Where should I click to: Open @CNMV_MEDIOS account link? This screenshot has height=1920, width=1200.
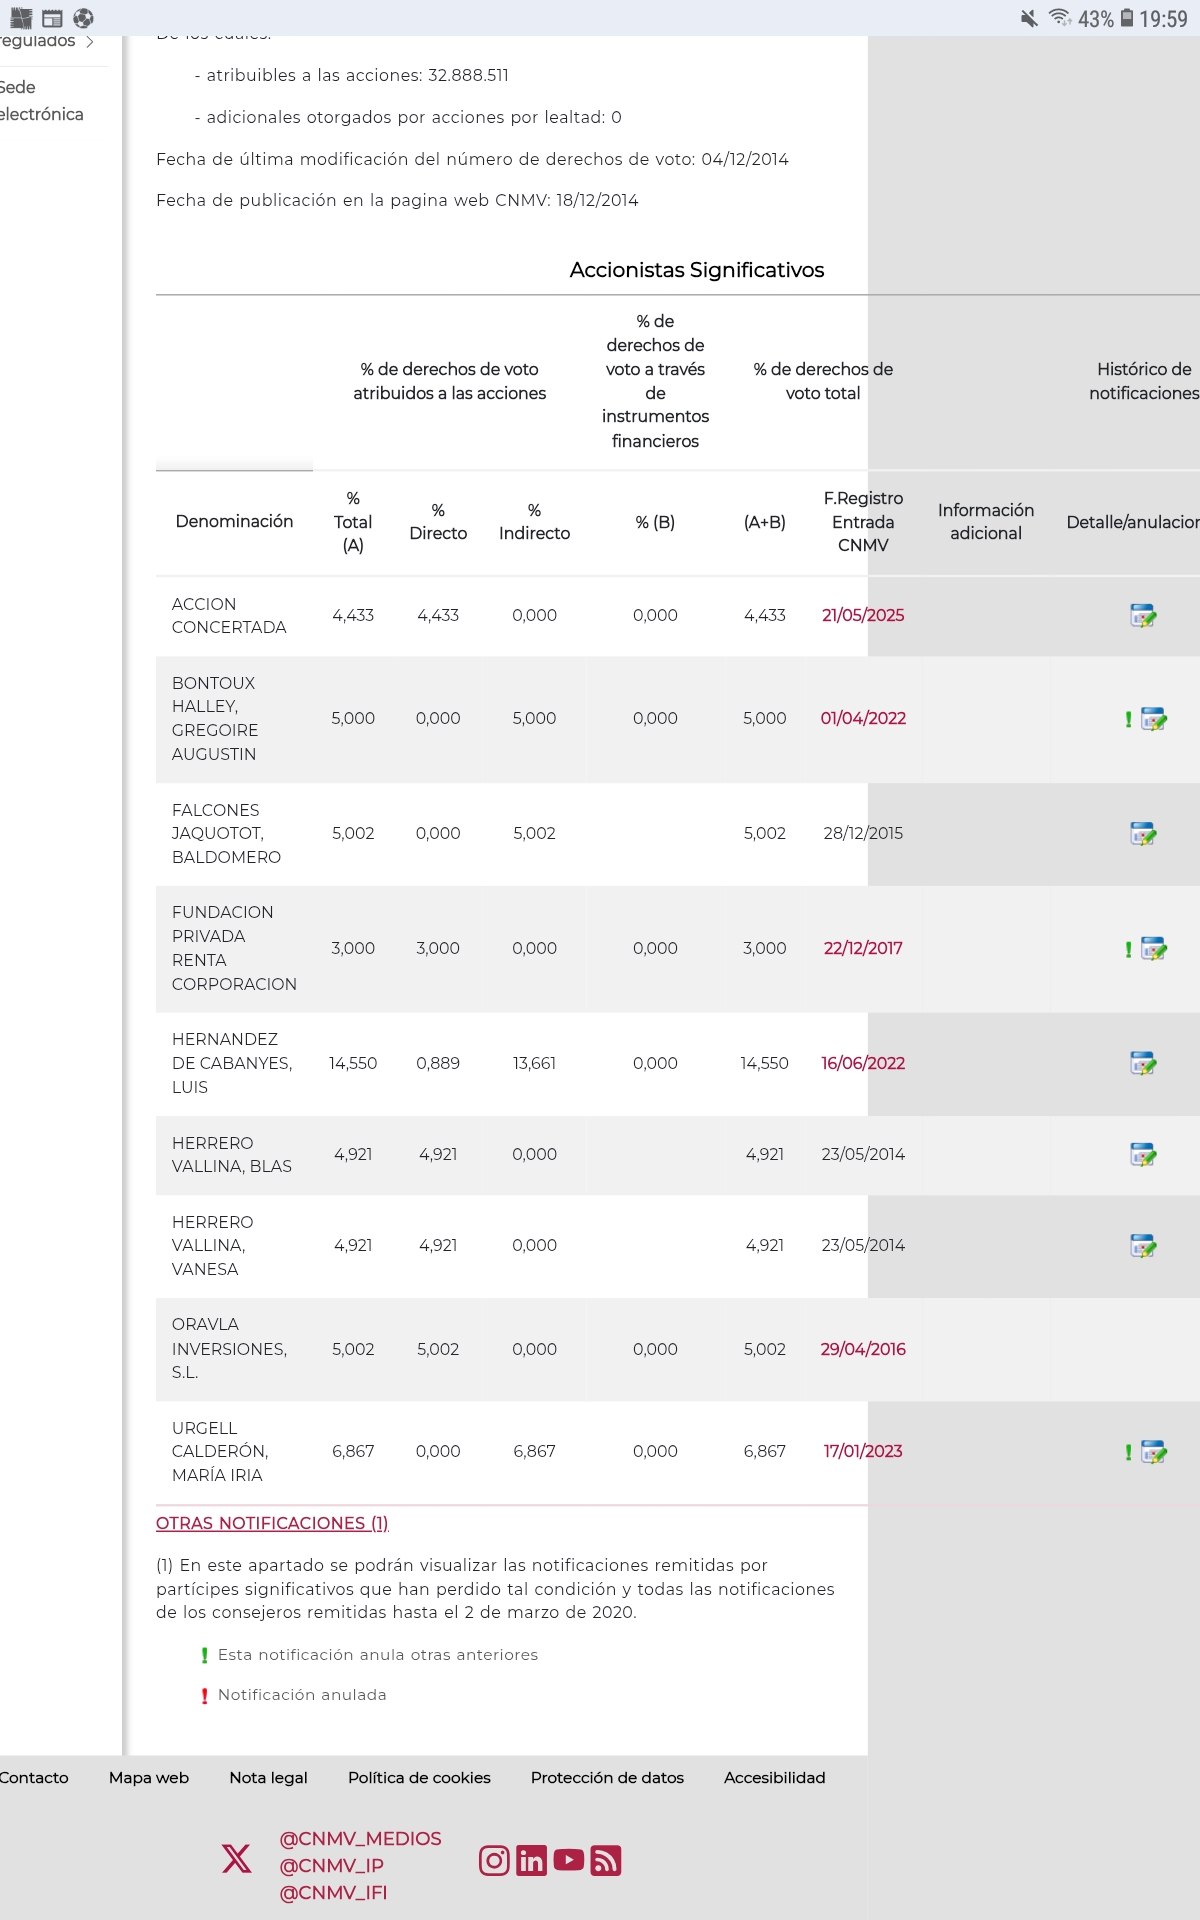(360, 1838)
